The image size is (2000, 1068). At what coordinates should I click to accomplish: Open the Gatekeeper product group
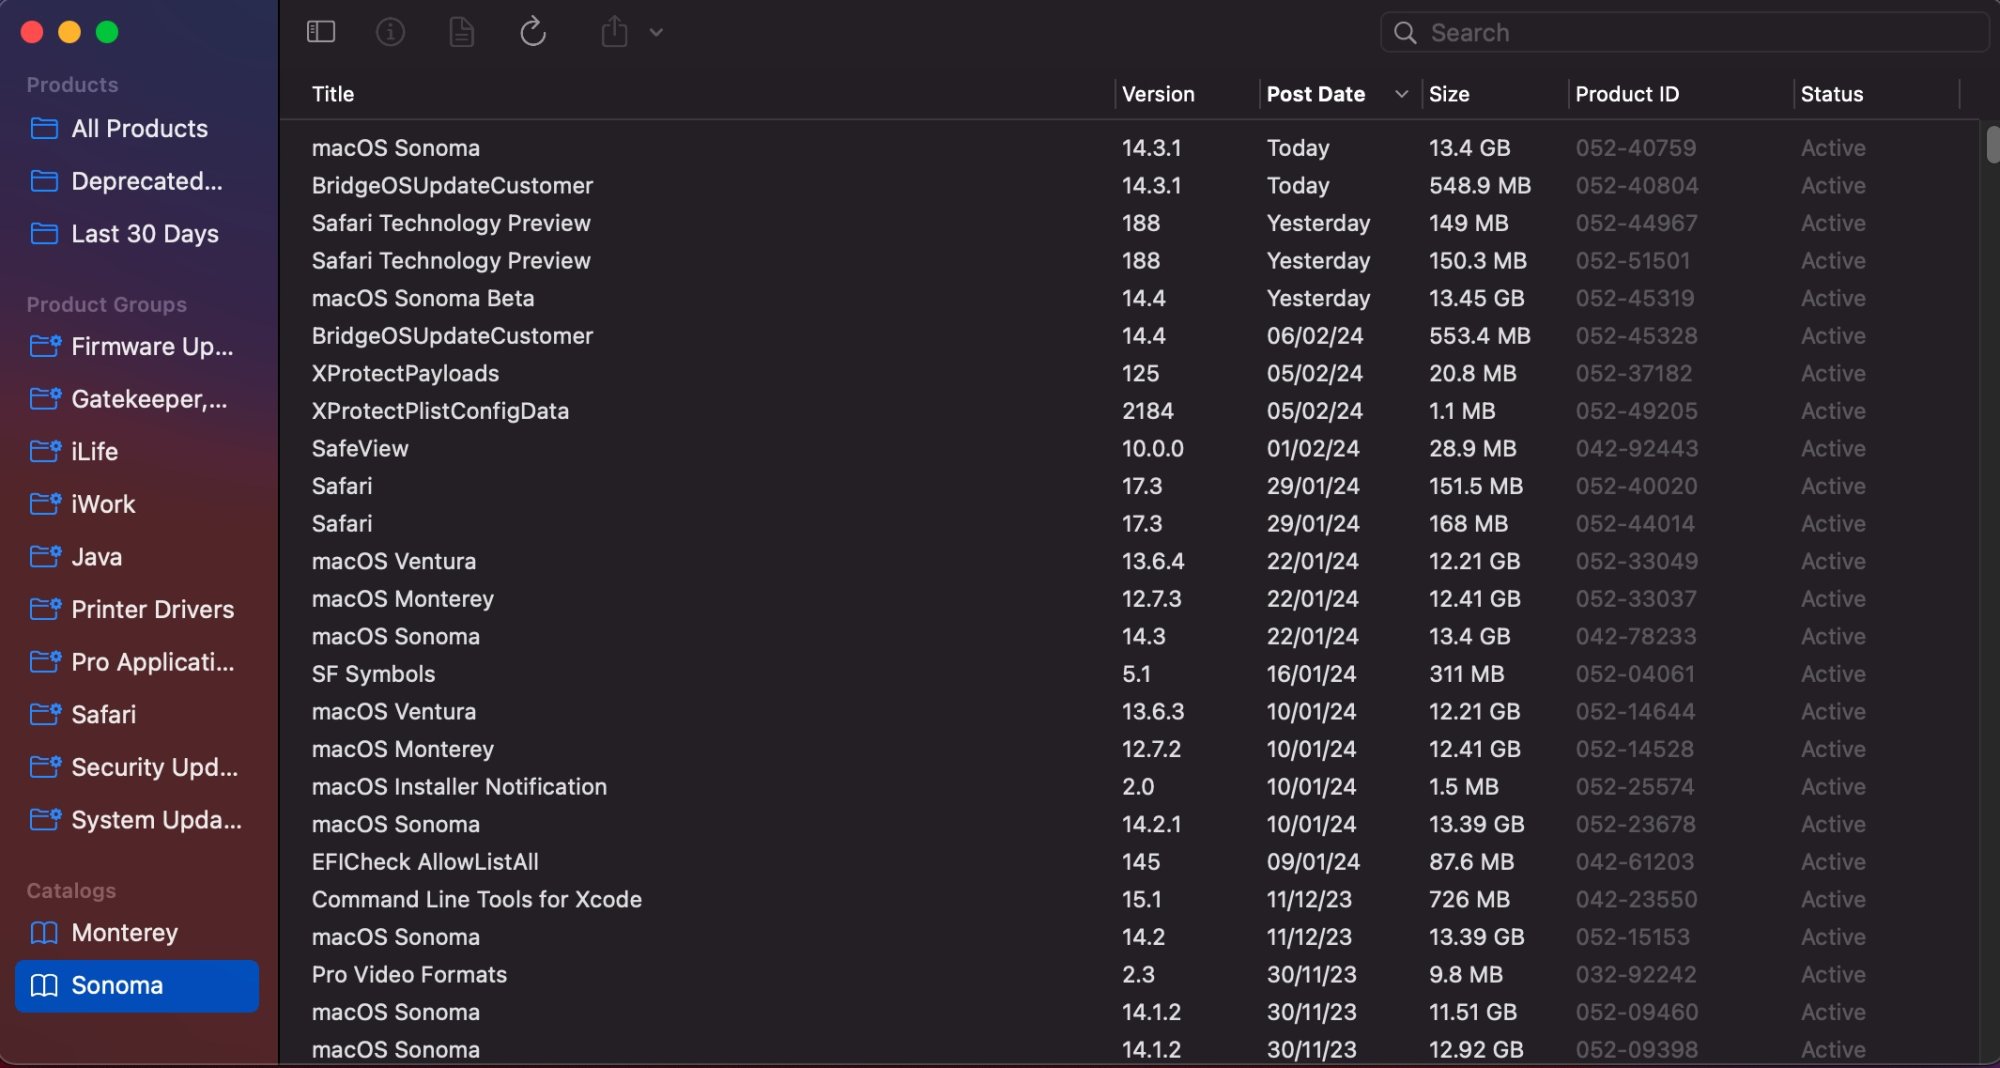(x=137, y=399)
